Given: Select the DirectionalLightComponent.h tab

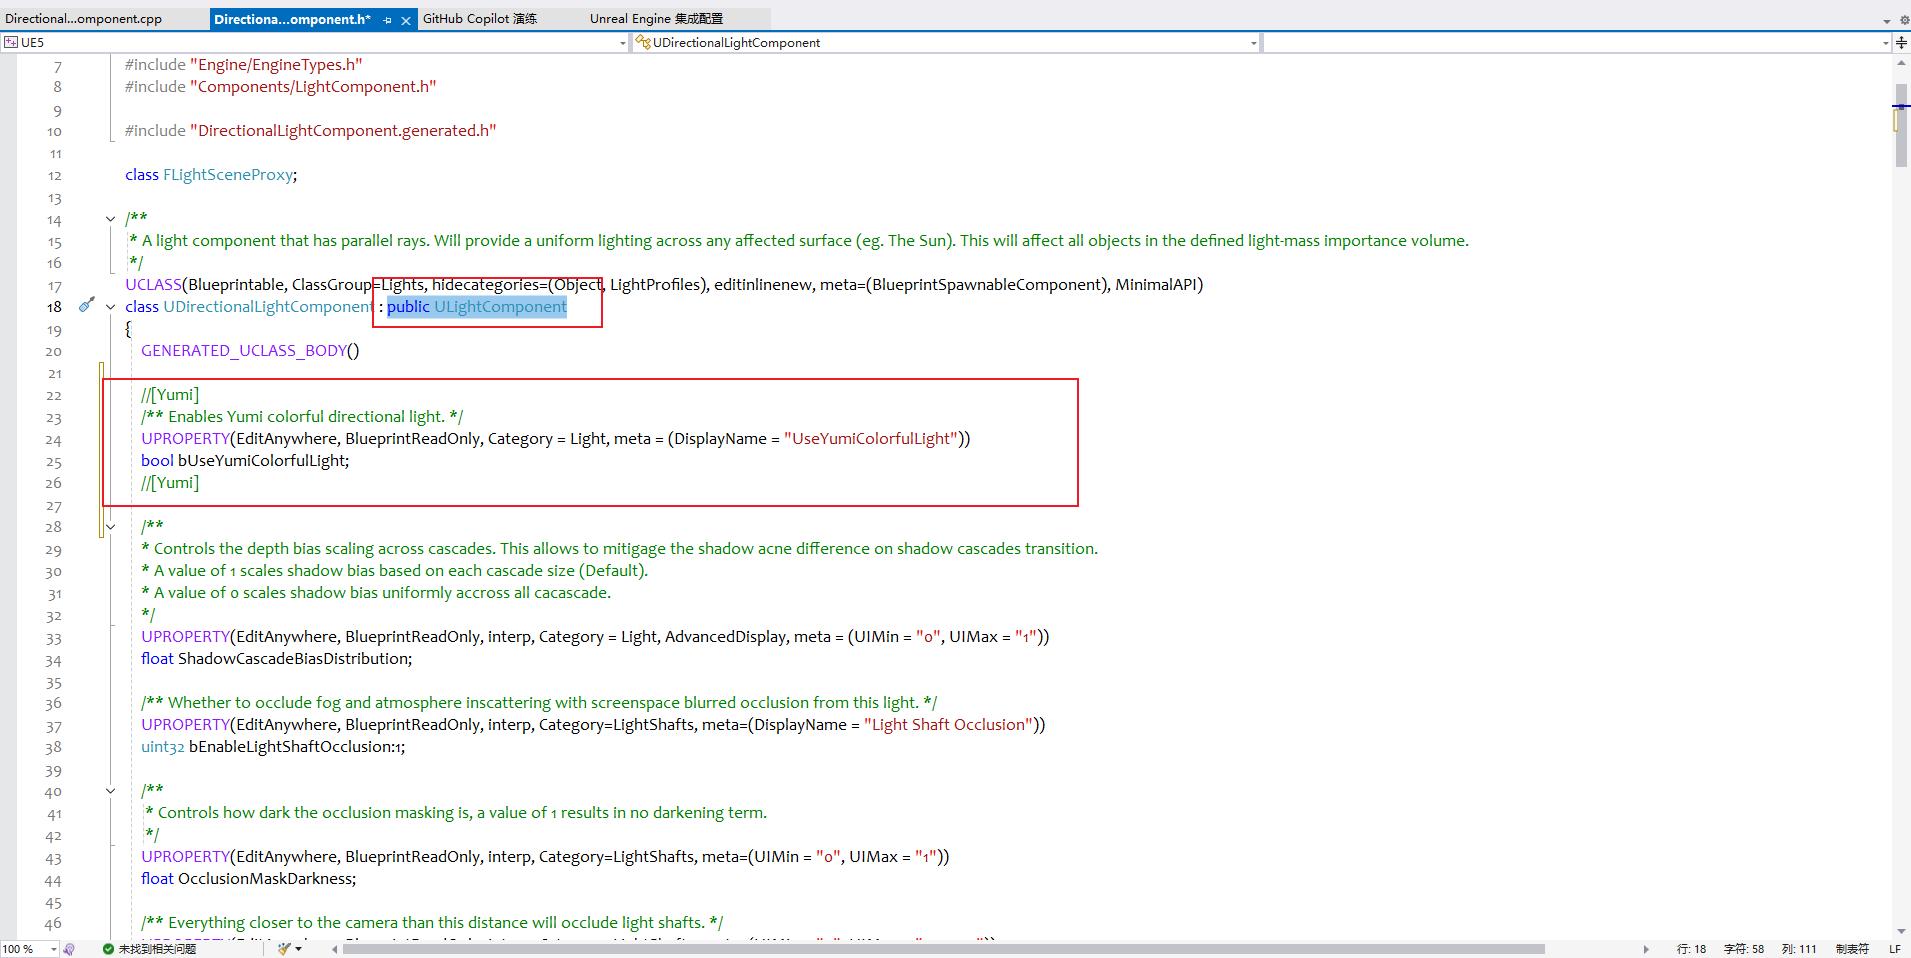Looking at the screenshot, I should pos(292,19).
